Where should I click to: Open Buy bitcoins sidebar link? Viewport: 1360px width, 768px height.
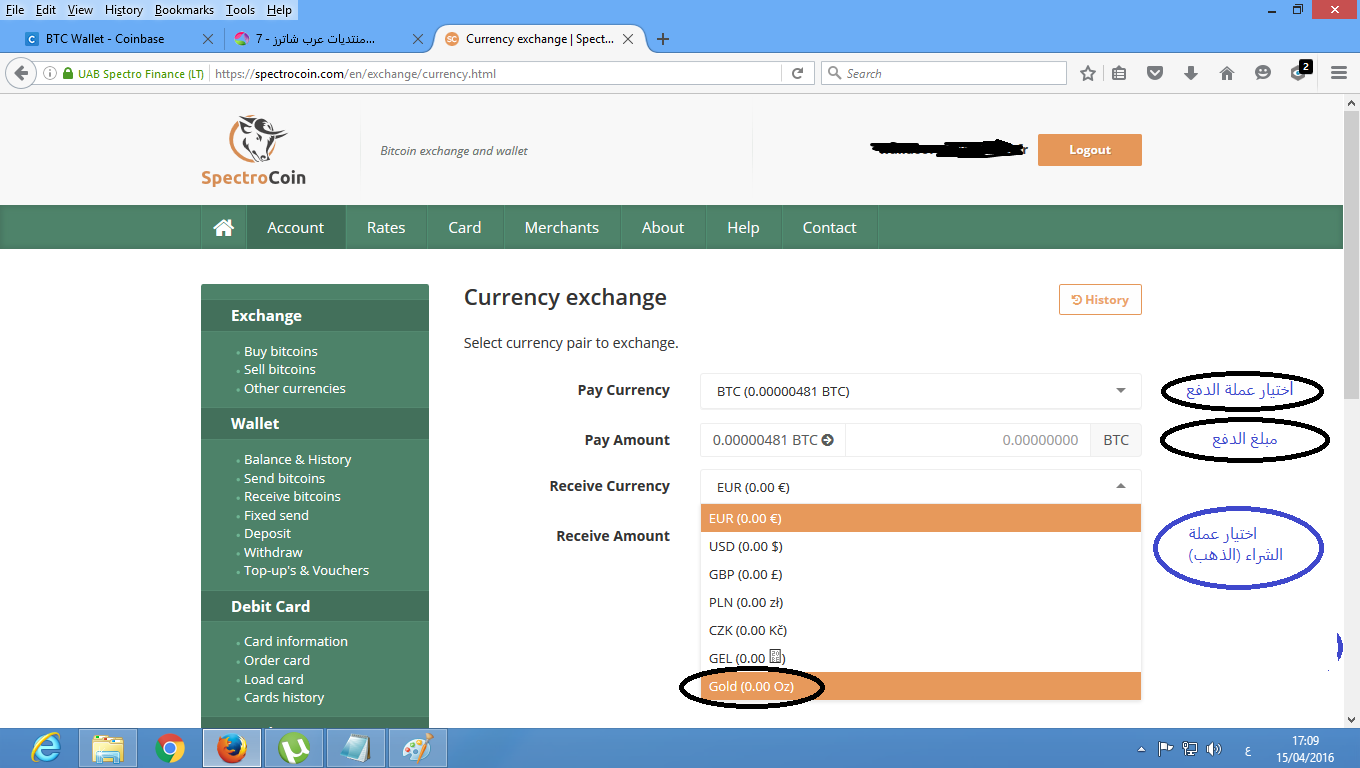(281, 352)
